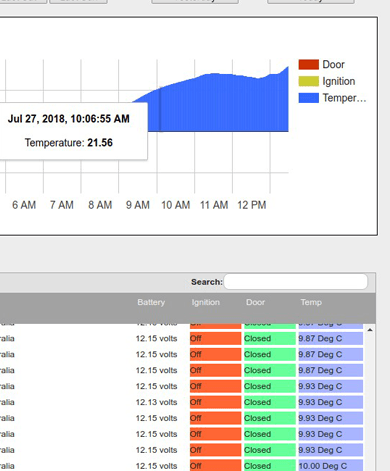Sort table by Temp column header
The image size is (390, 471).
point(311,302)
